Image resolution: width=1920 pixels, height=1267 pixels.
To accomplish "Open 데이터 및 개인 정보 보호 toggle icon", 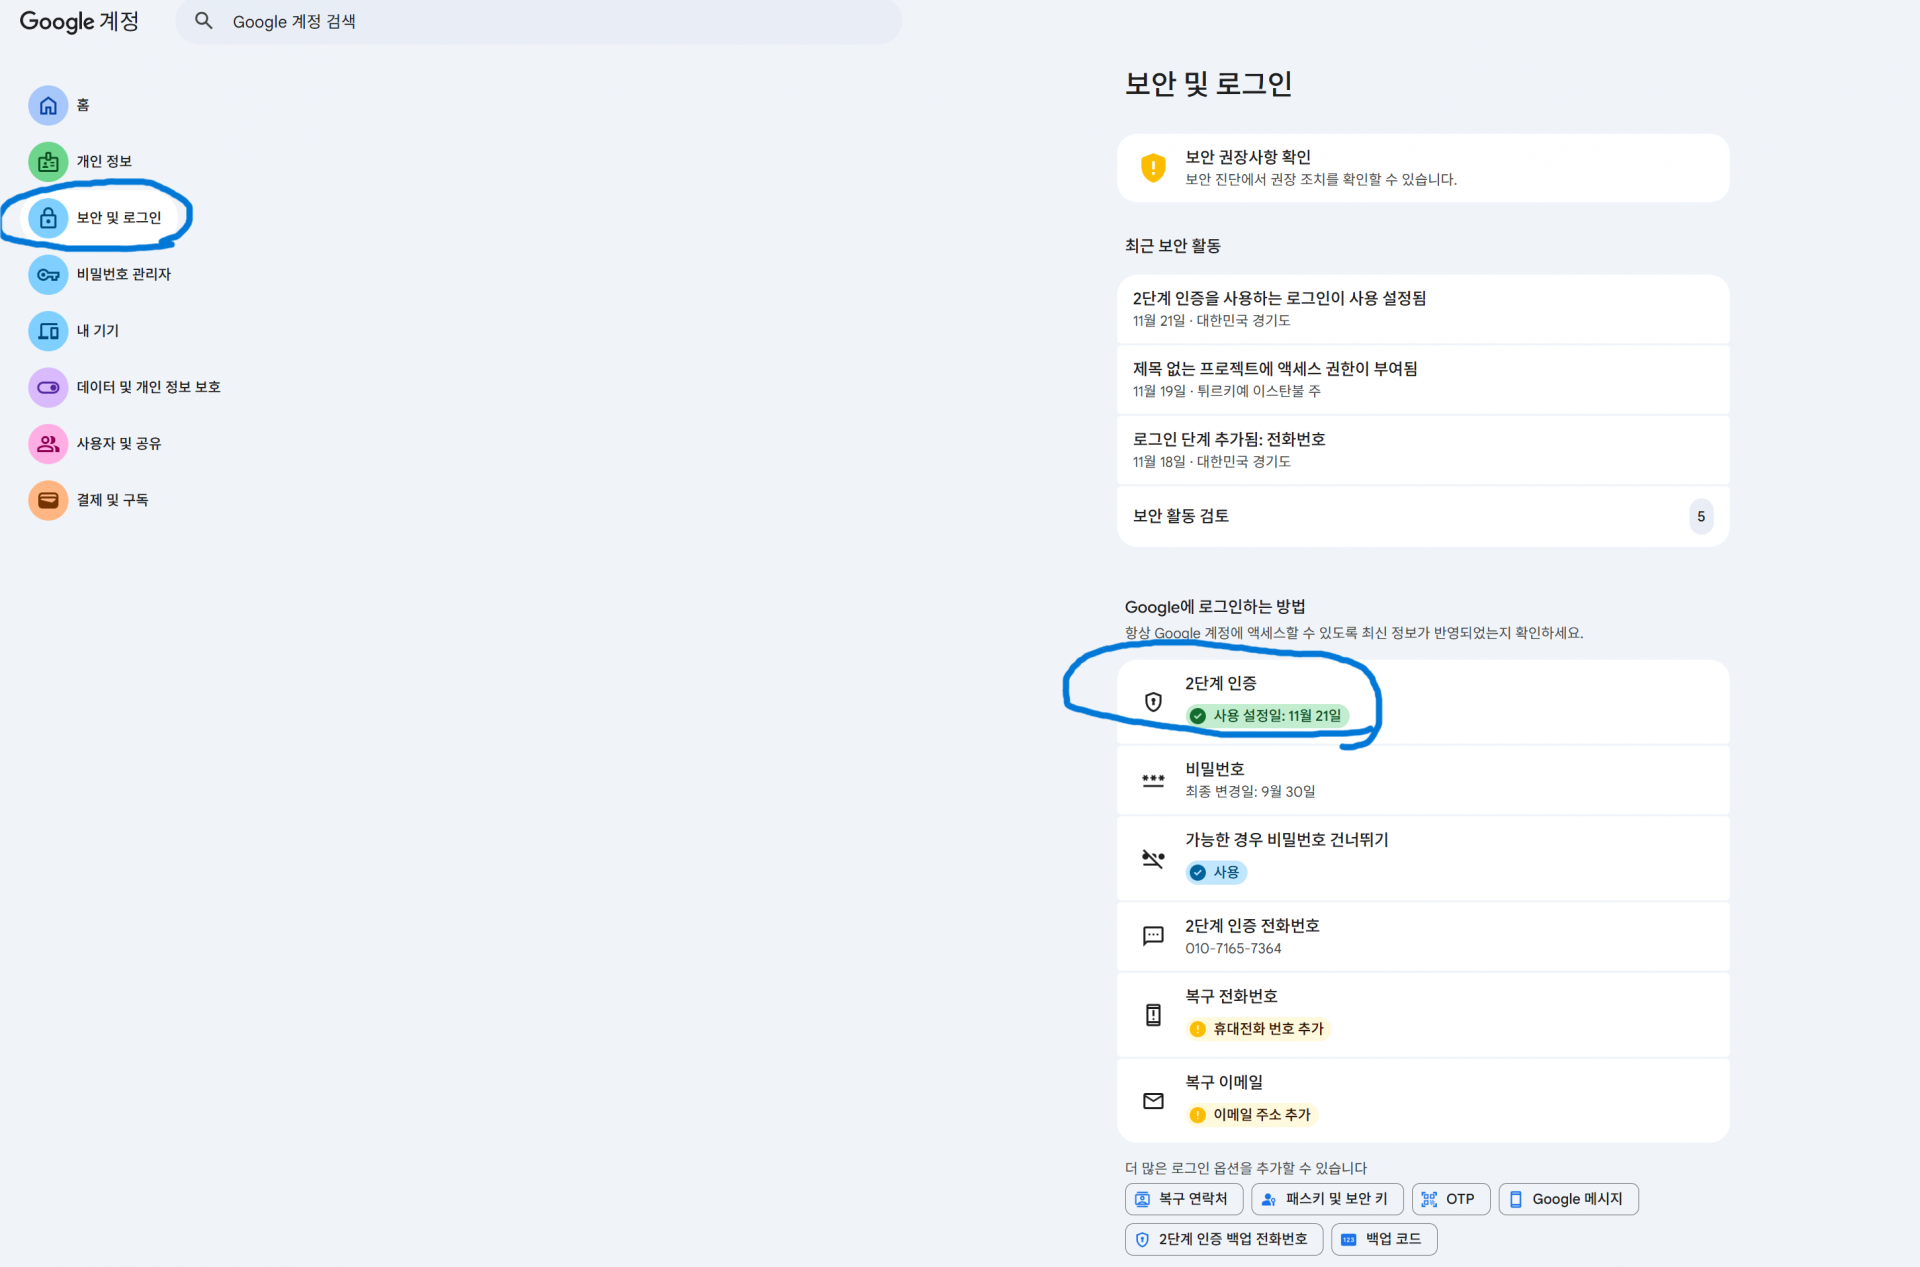I will (x=48, y=387).
